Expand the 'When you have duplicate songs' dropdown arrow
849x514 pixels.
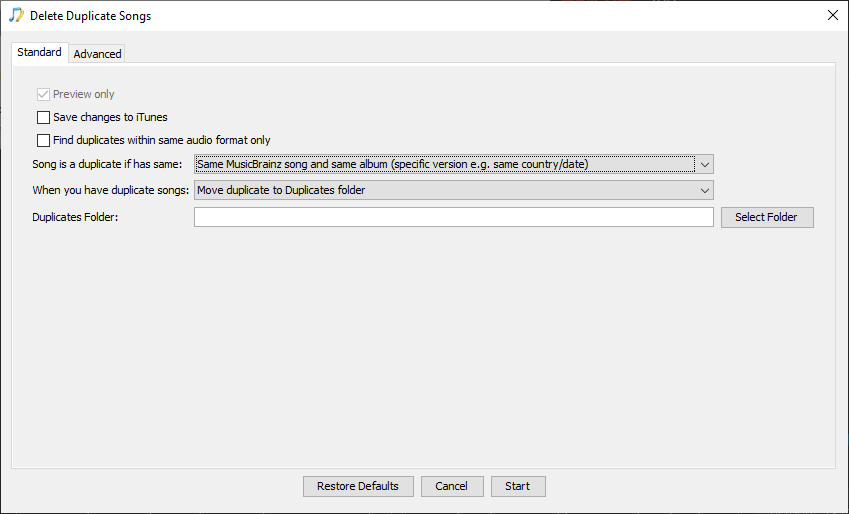(x=704, y=190)
